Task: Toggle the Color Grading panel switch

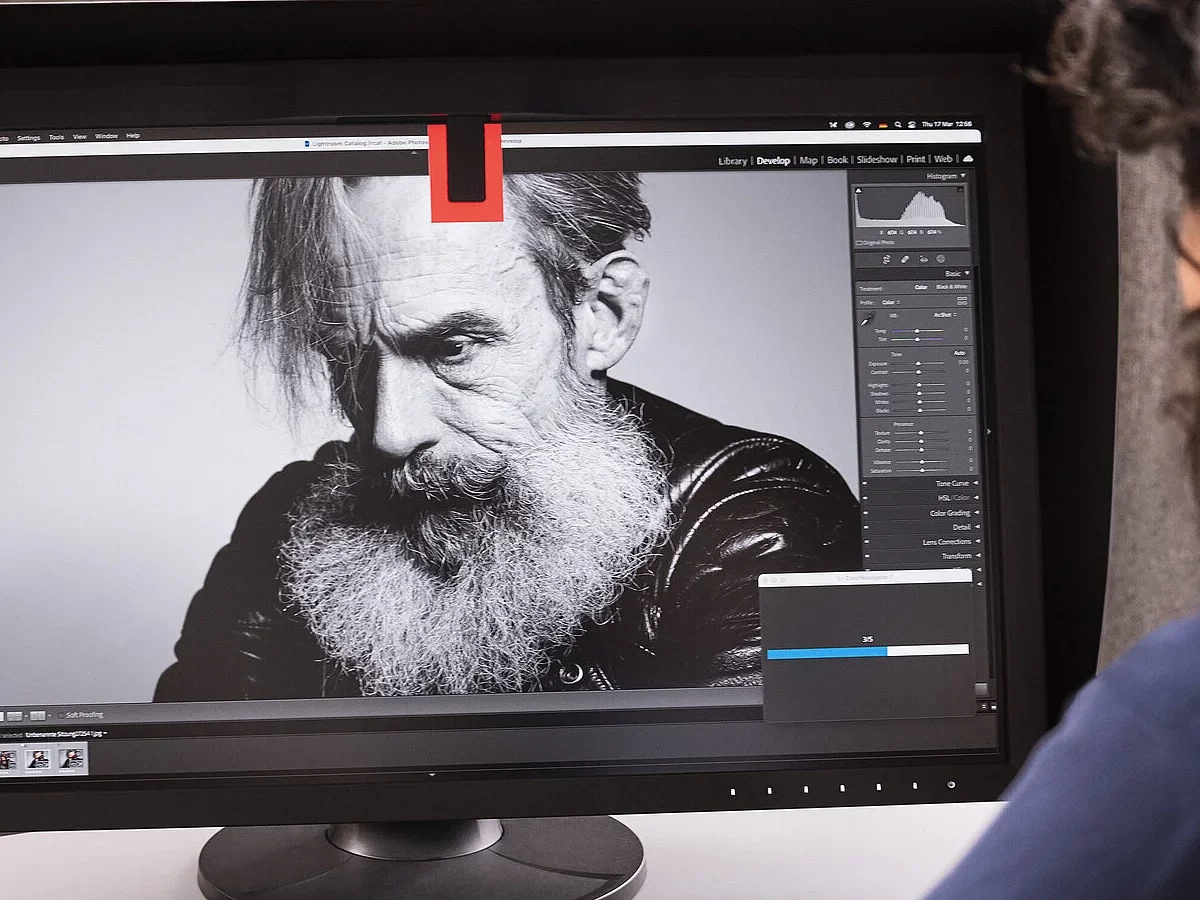Action: click(866, 513)
